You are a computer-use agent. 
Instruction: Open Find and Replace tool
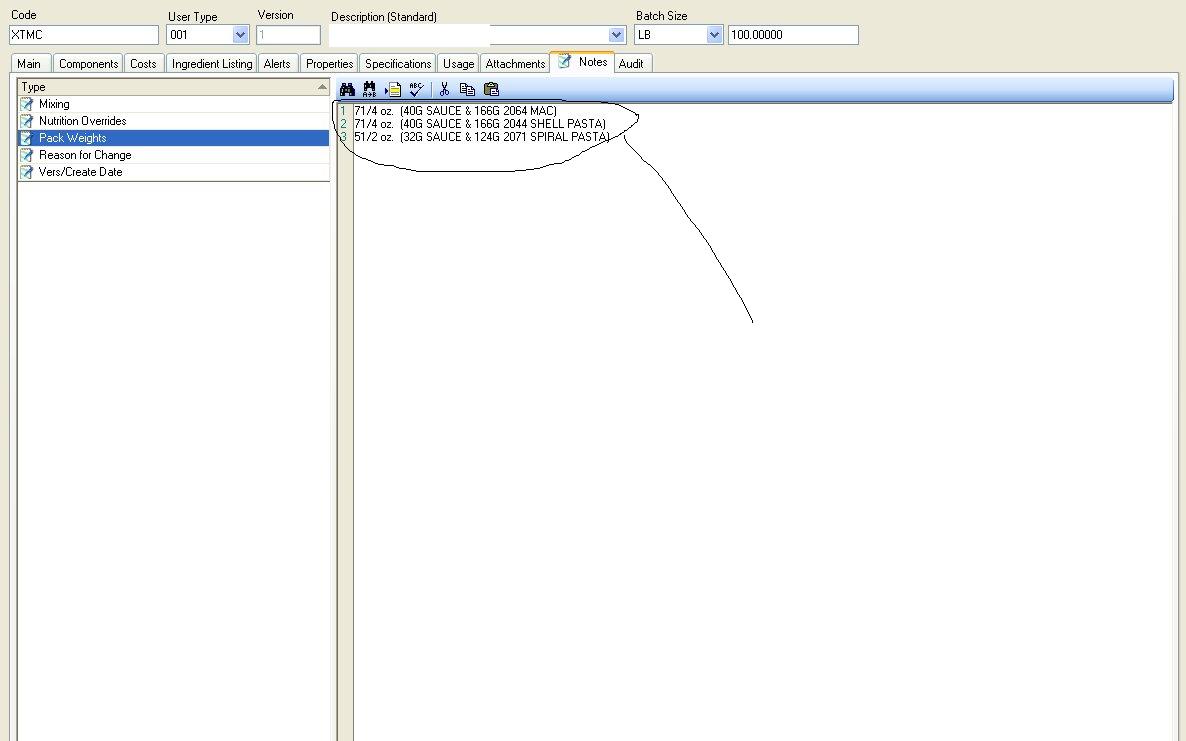[369, 89]
